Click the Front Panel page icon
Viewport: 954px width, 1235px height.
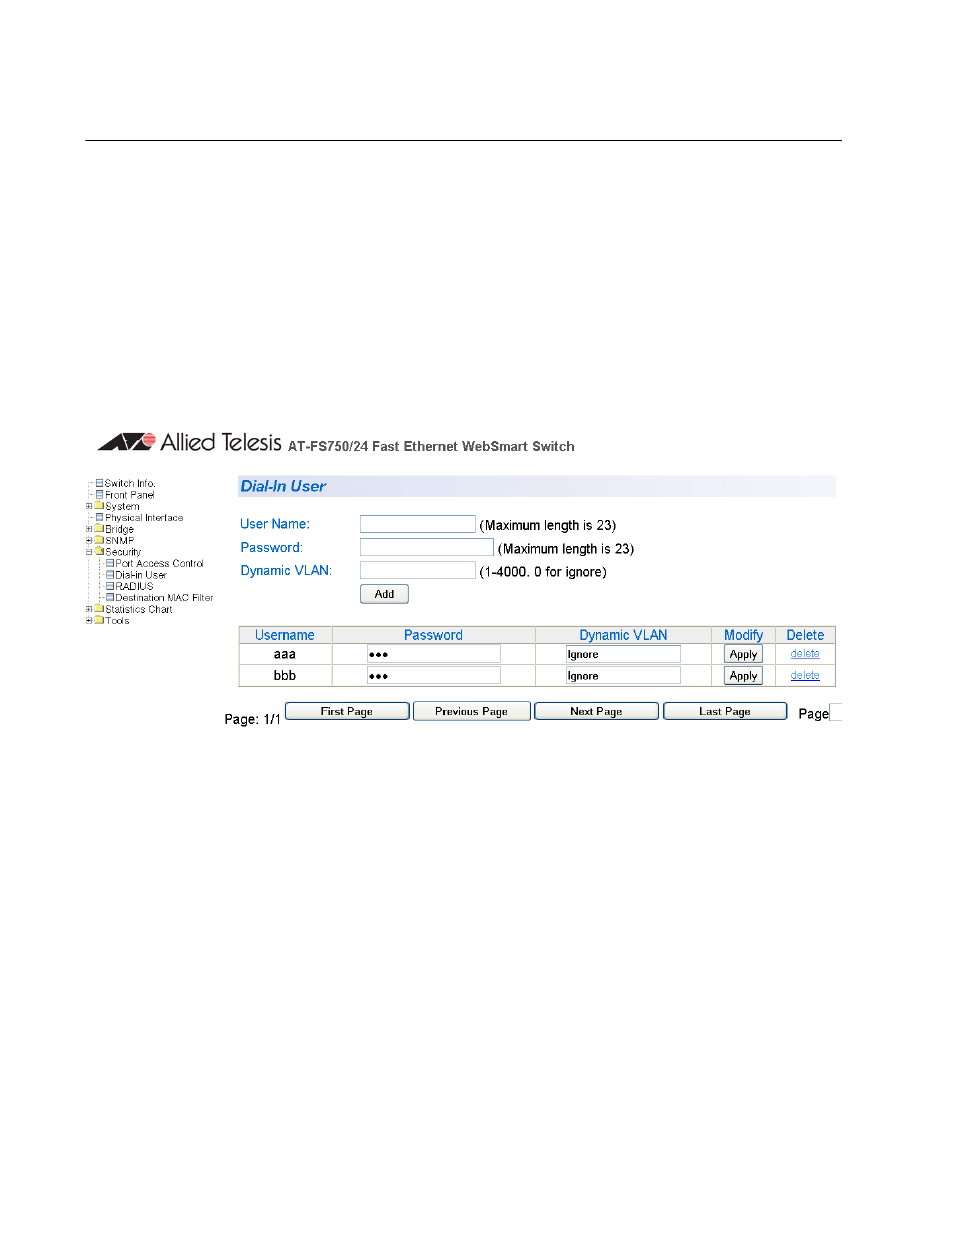(x=100, y=495)
